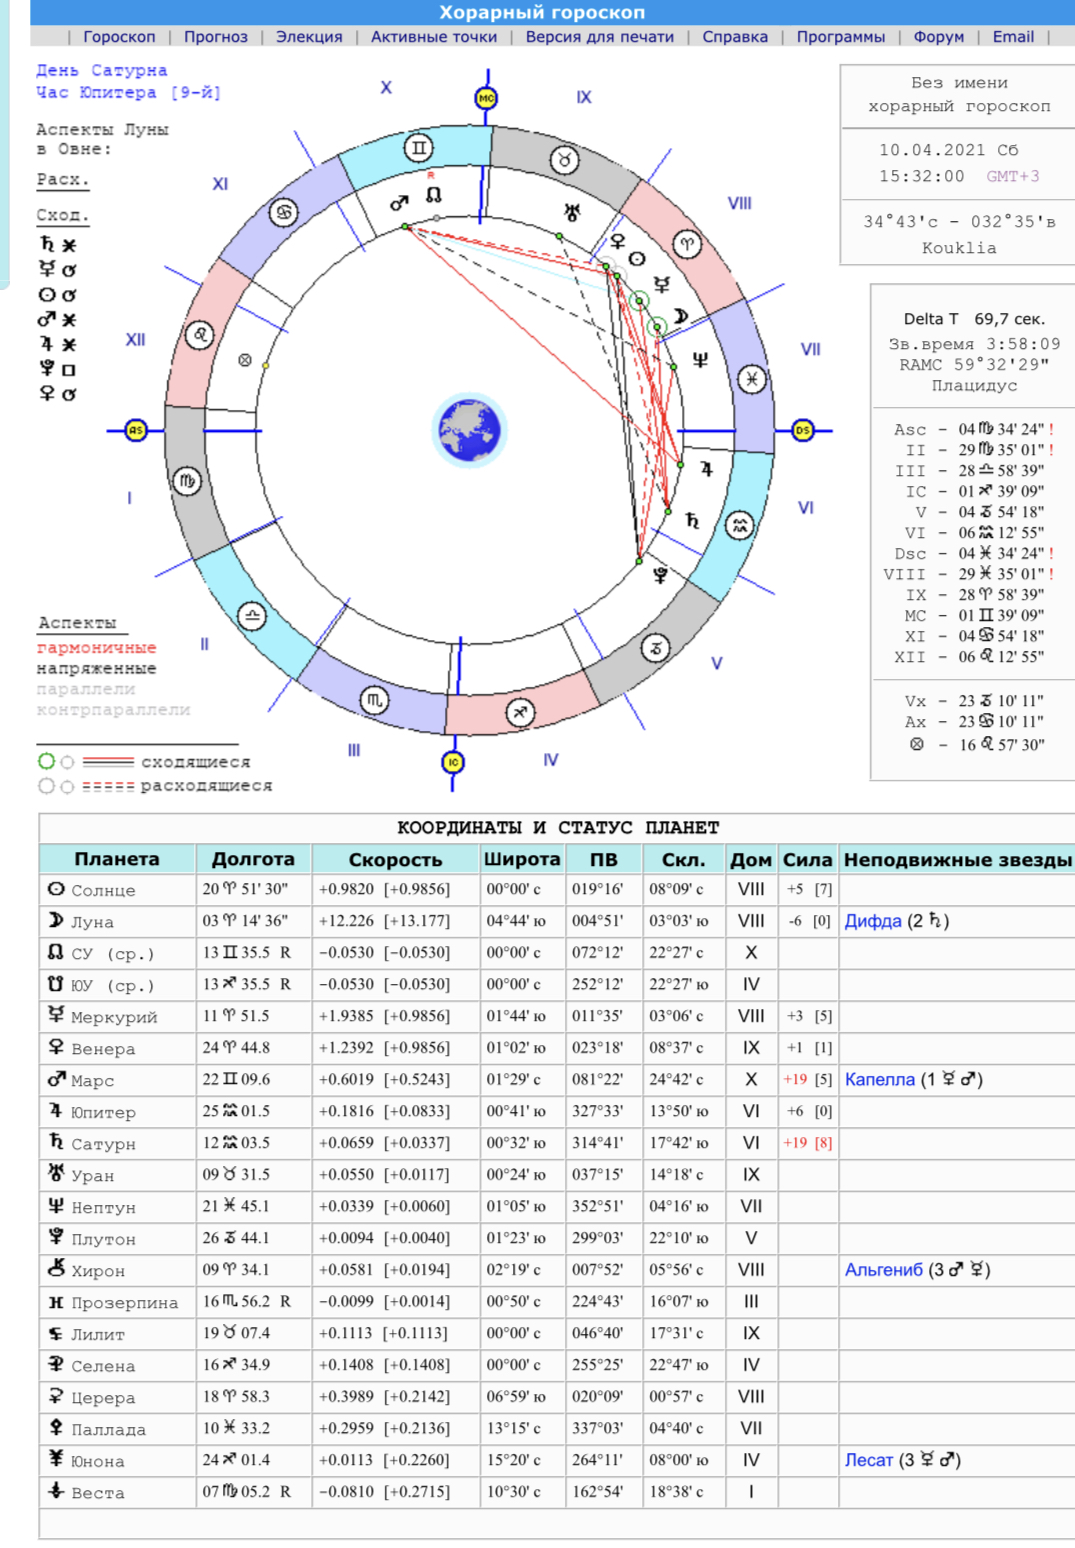This screenshot has height=1548, width=1075.
Task: Toggle the напряженные aspects display
Action: (96, 668)
